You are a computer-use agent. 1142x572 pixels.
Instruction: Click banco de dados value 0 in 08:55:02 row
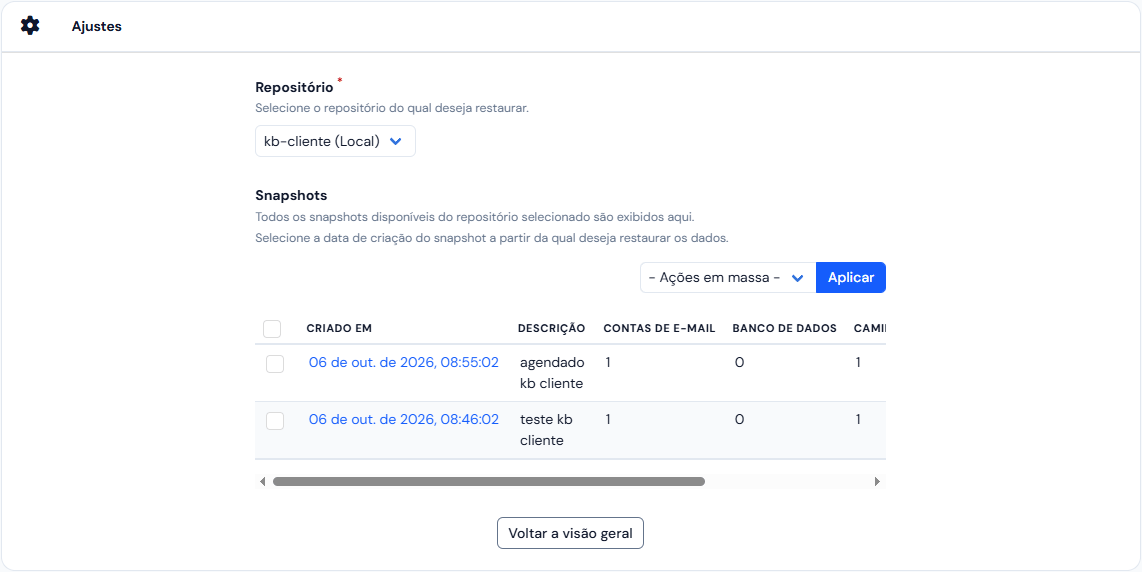click(x=739, y=362)
